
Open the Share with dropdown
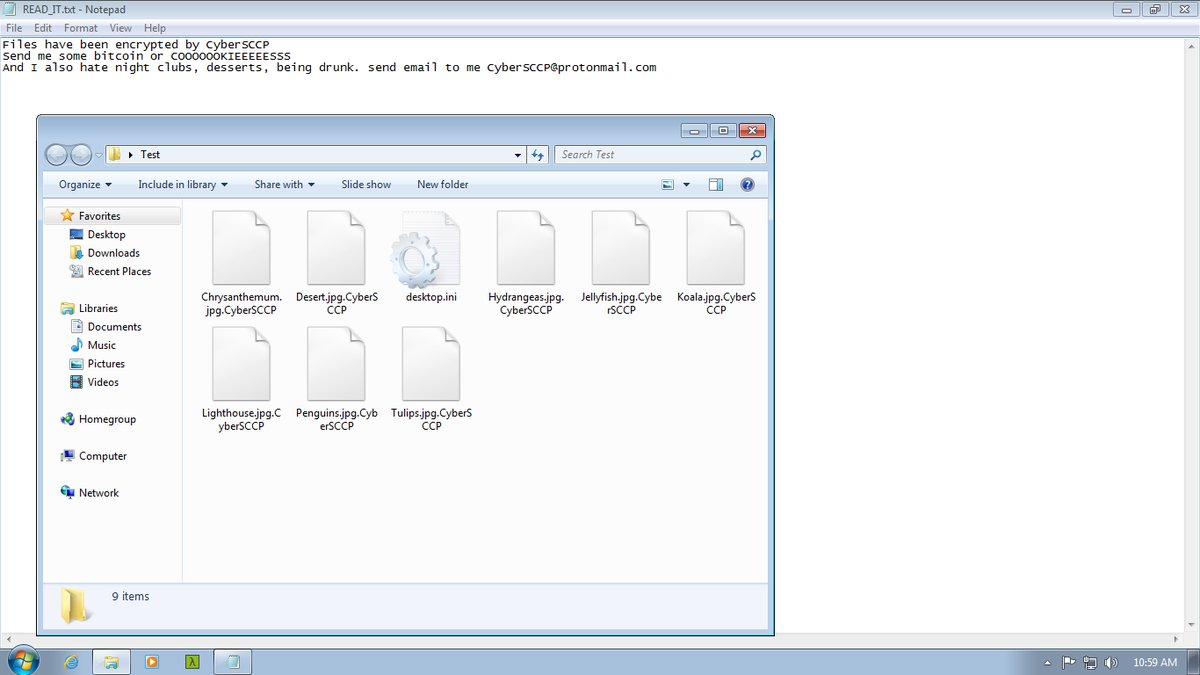(x=284, y=185)
